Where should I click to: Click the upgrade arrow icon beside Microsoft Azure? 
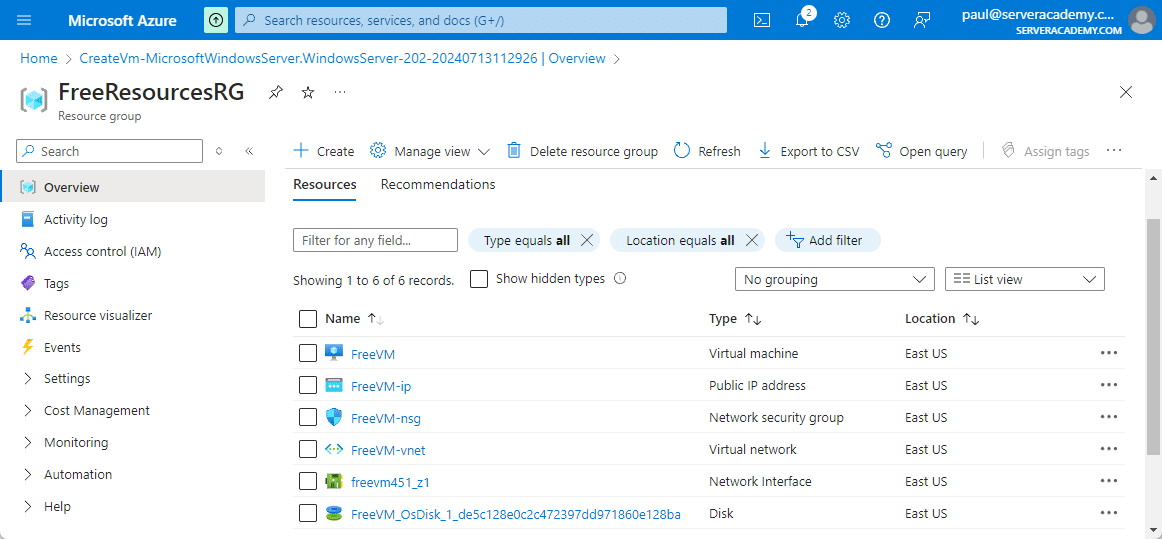(216, 20)
